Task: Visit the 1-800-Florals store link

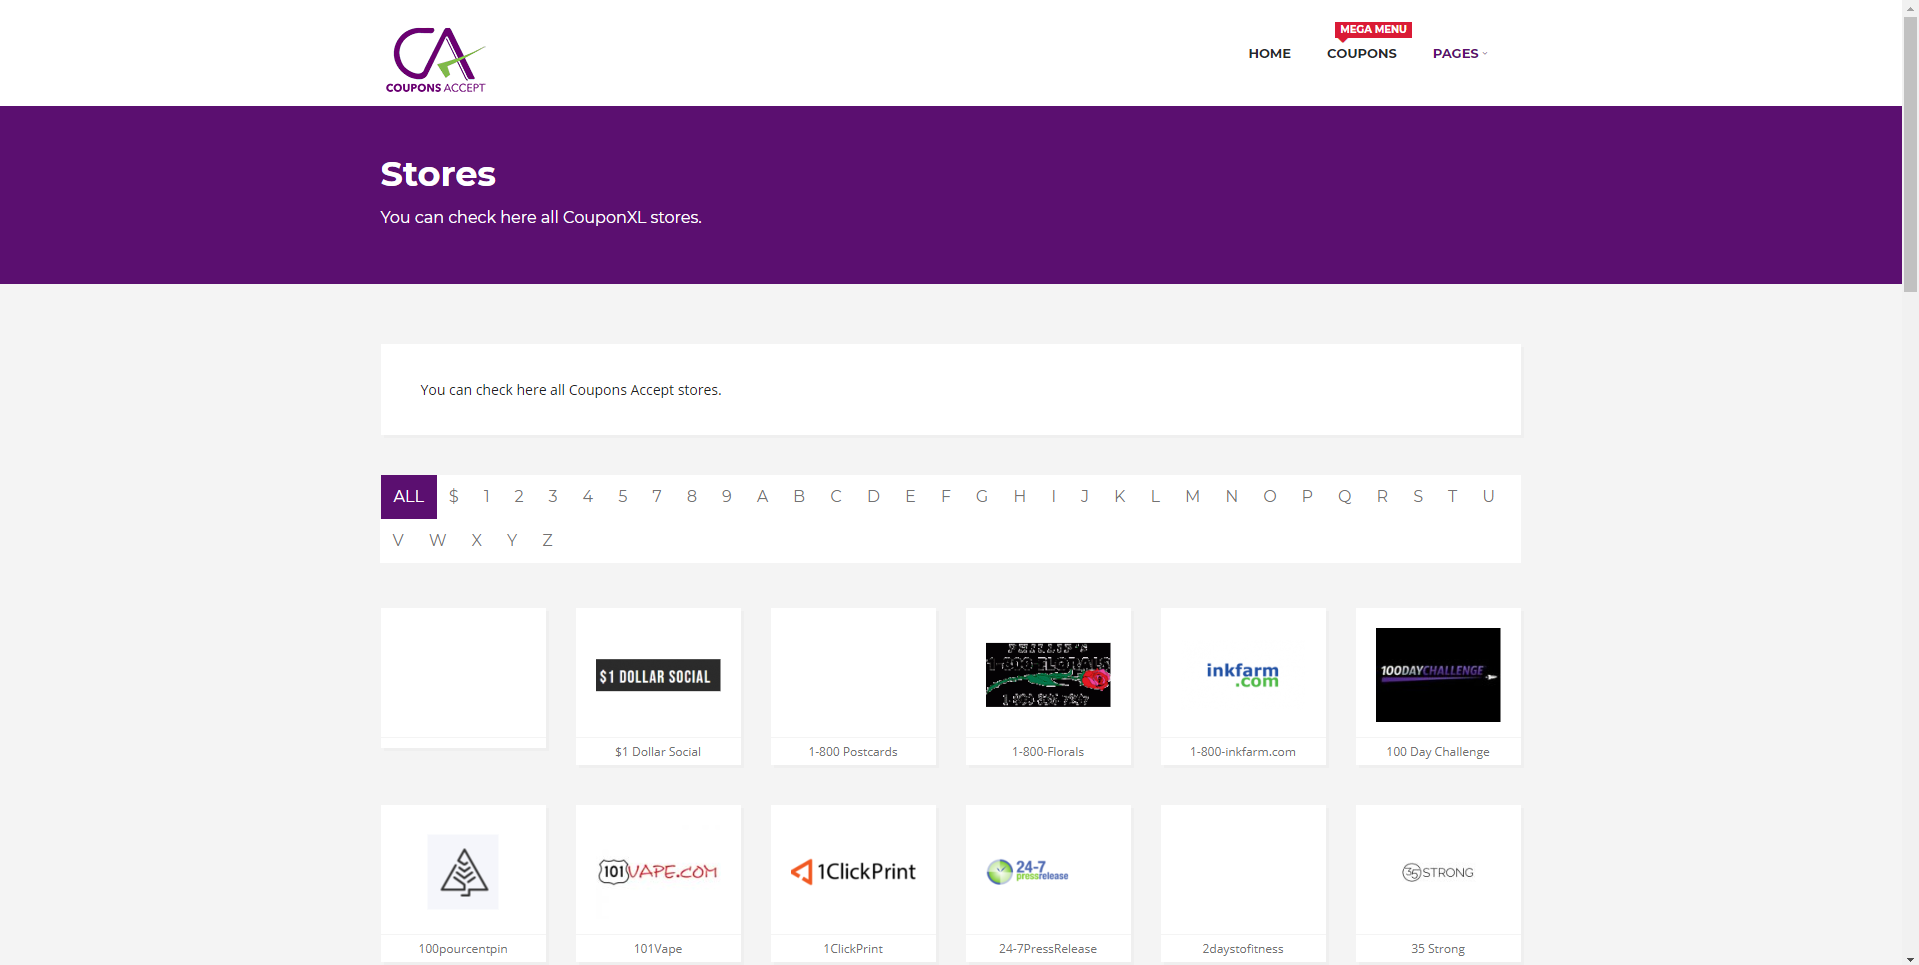Action: click(x=1048, y=752)
